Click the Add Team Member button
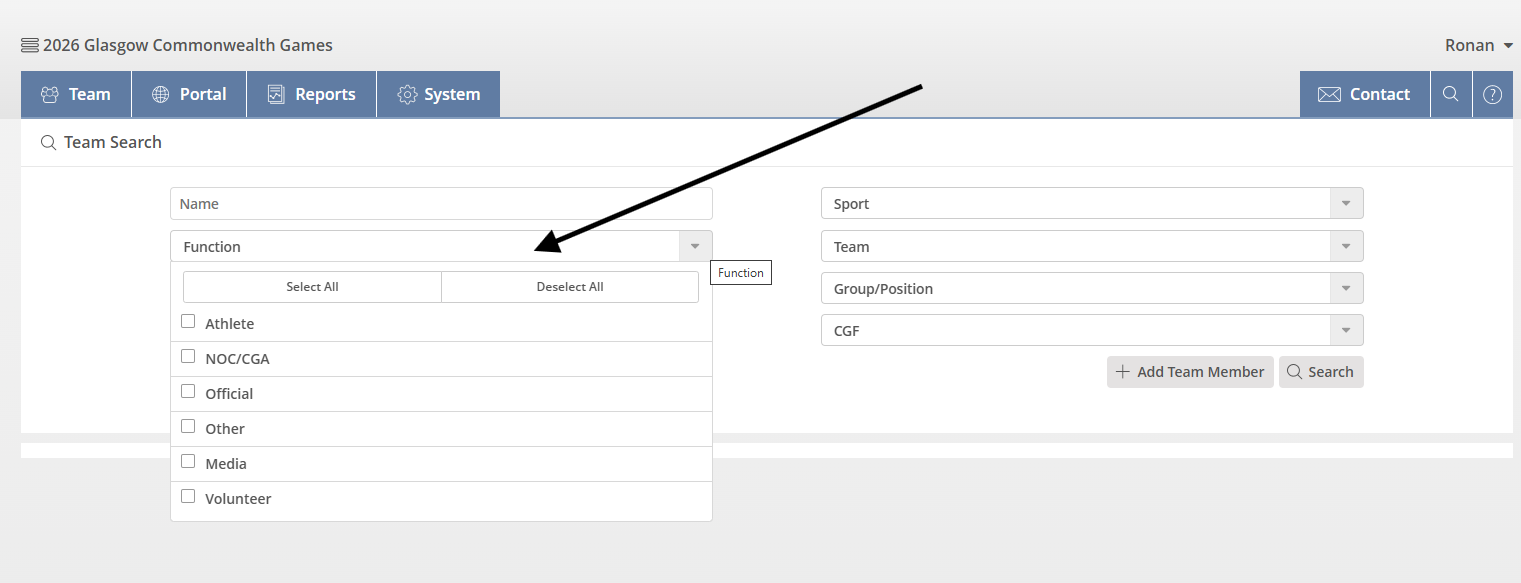 1190,372
